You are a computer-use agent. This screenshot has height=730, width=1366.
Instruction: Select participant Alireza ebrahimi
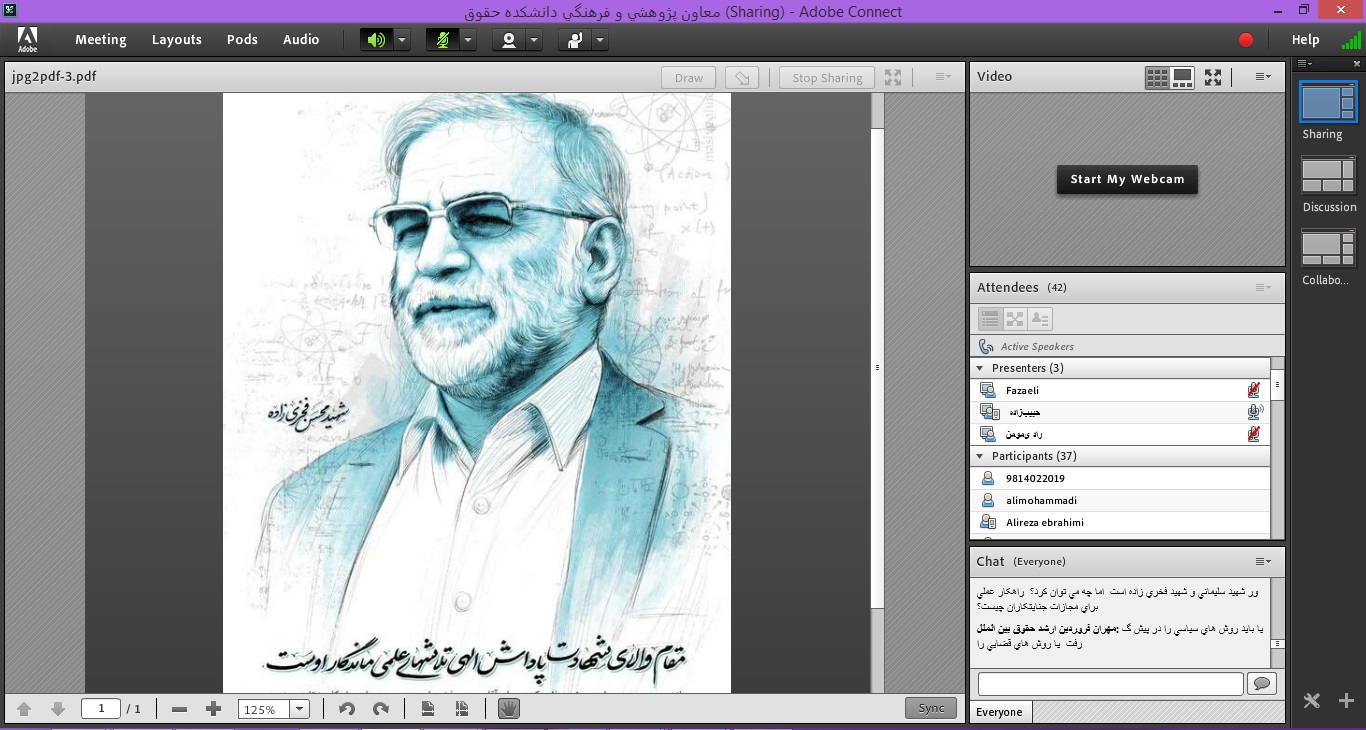click(1120, 522)
